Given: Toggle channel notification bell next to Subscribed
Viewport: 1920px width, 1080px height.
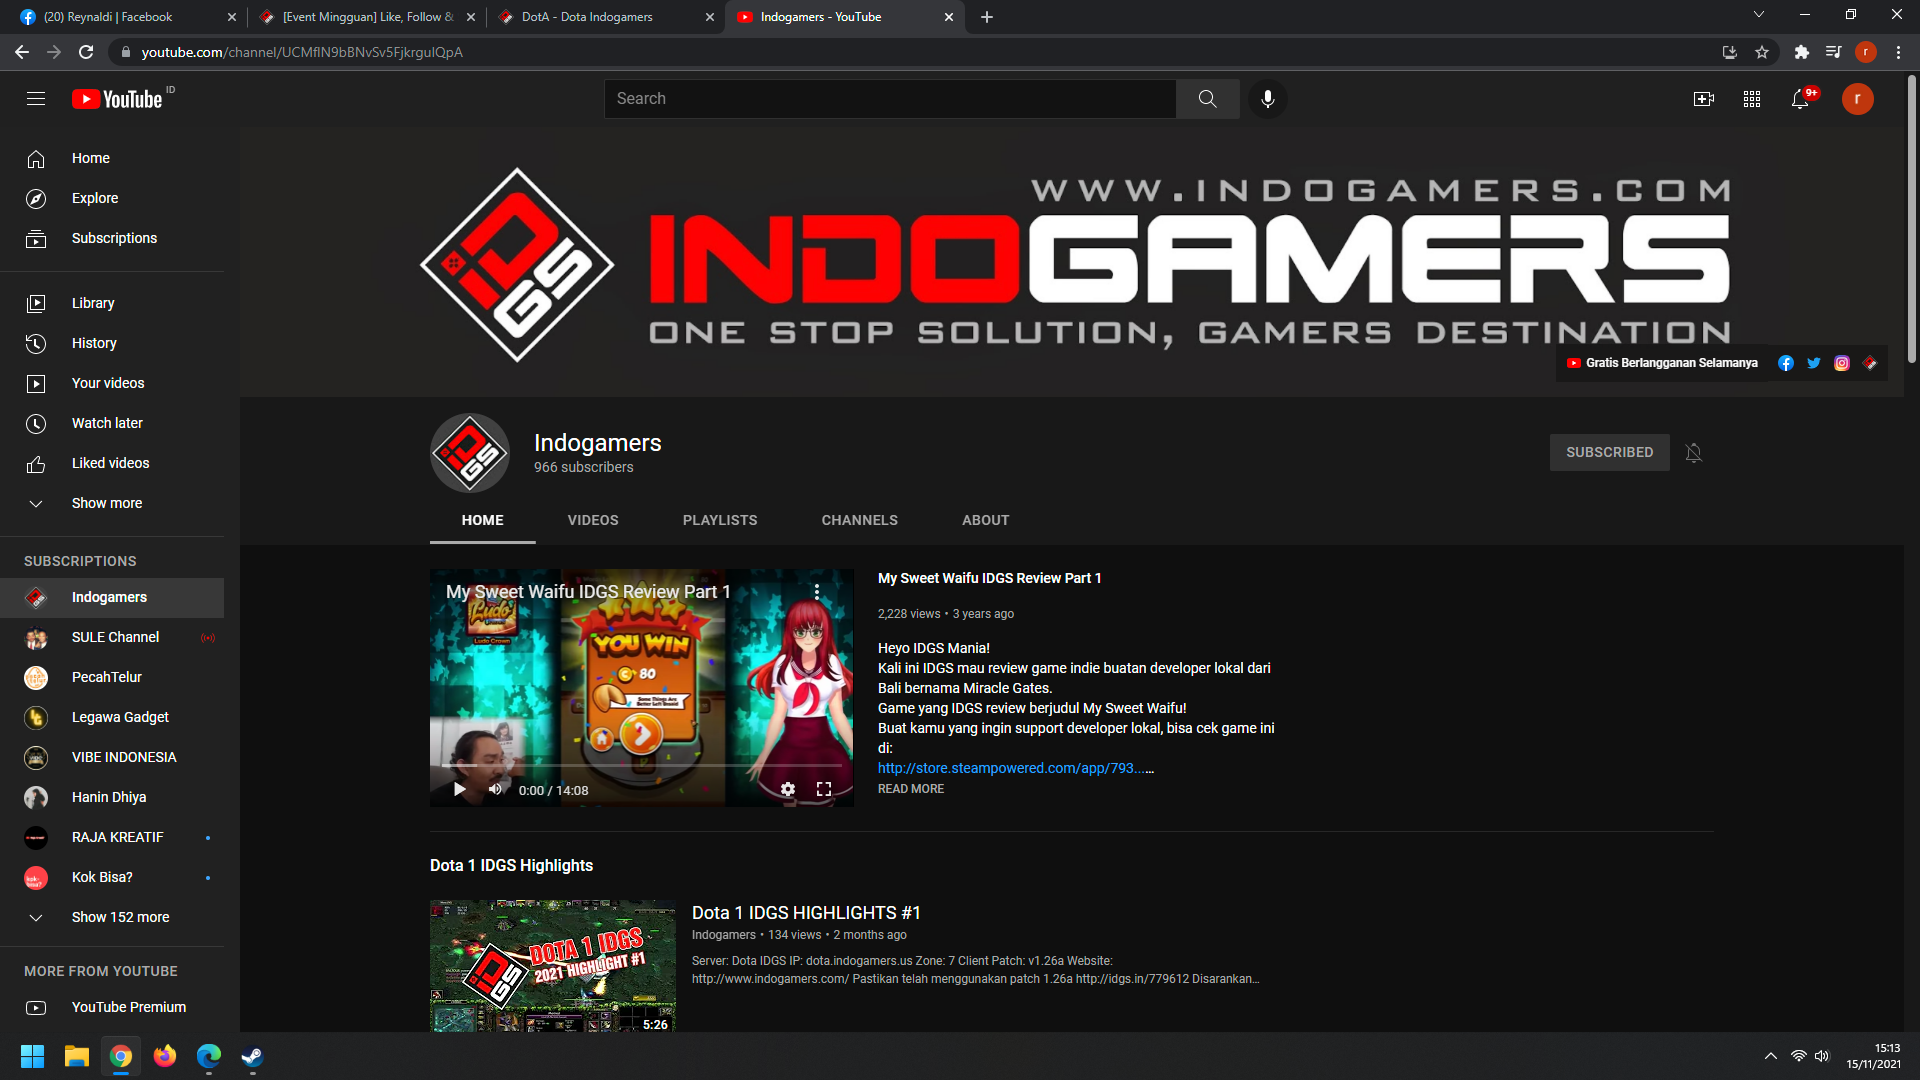Looking at the screenshot, I should pos(1693,453).
